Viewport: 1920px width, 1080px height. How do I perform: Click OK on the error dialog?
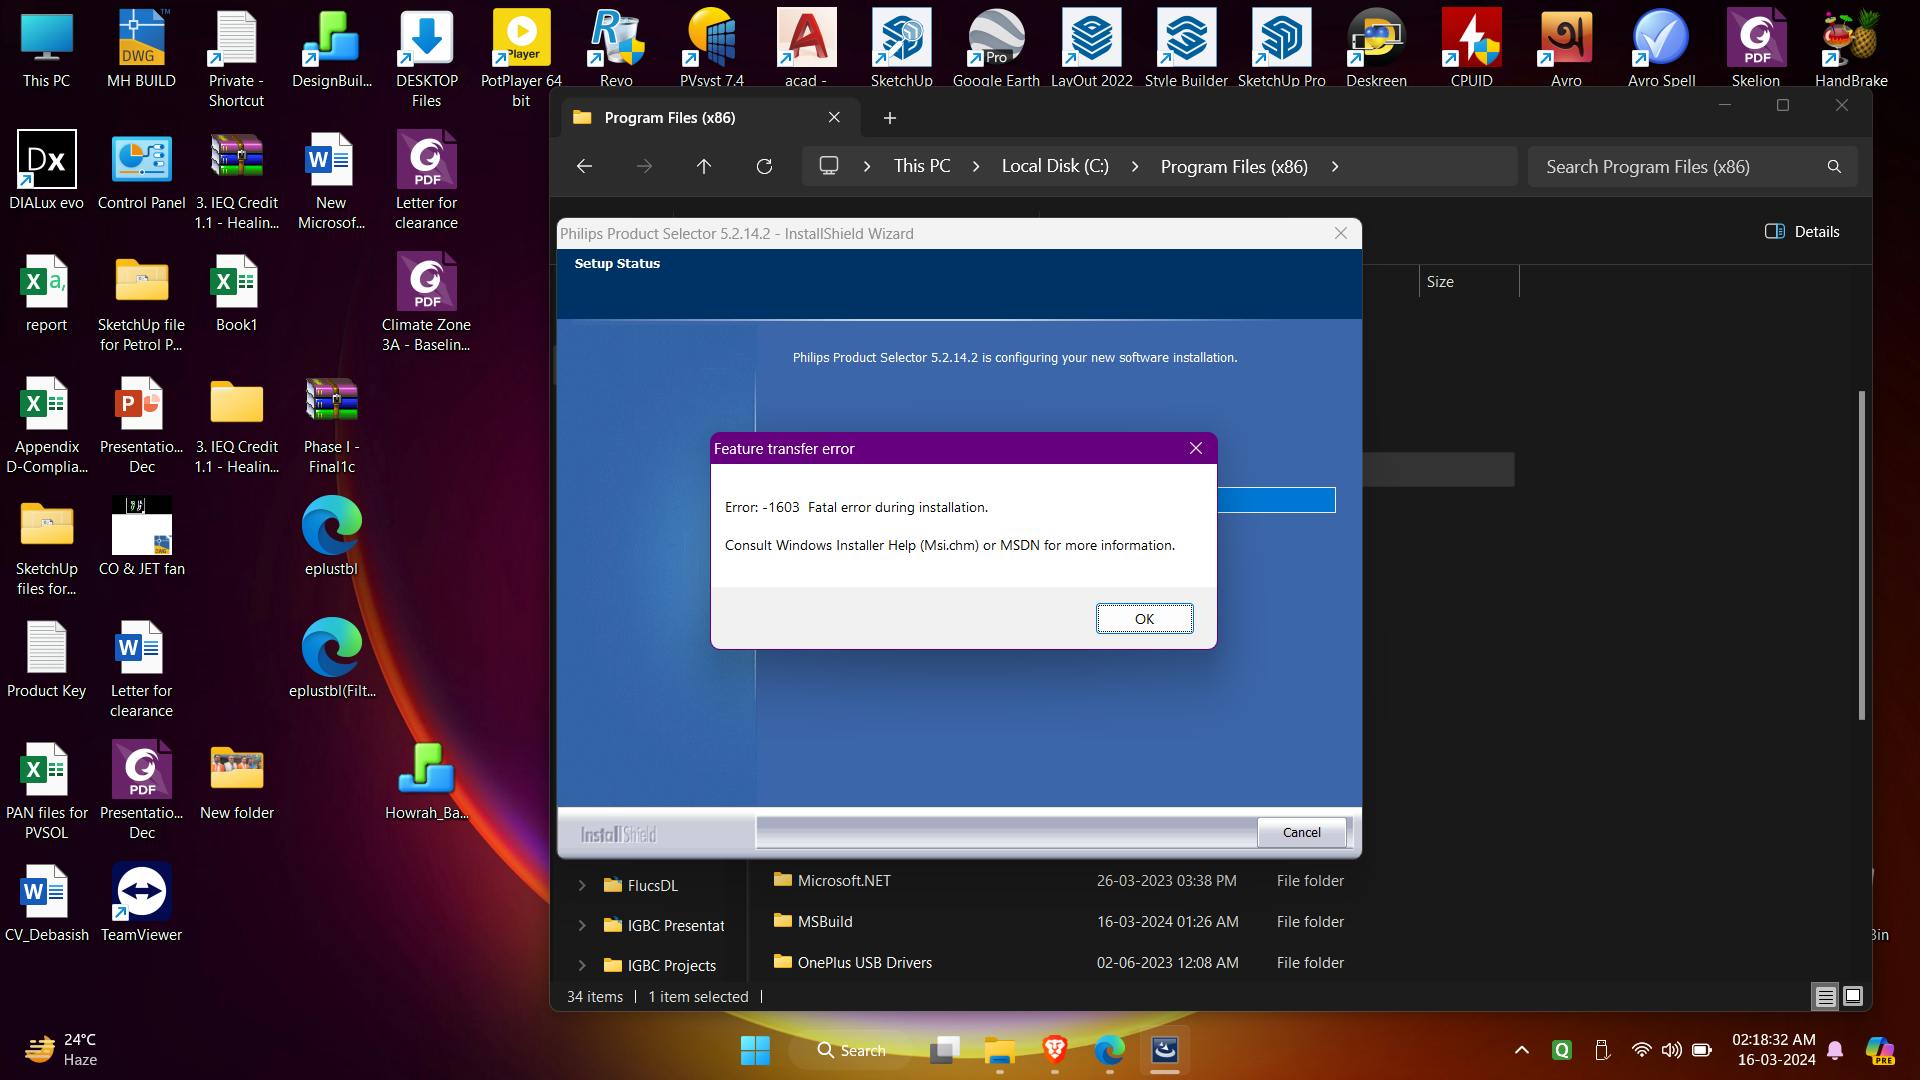(x=1144, y=619)
